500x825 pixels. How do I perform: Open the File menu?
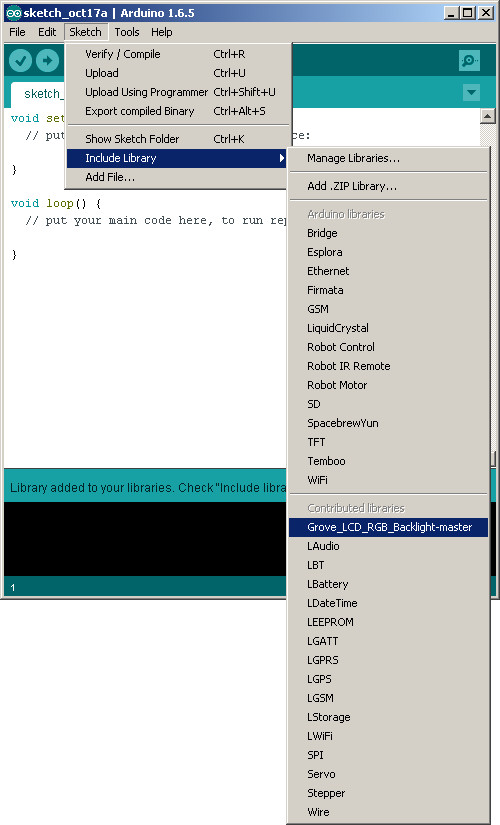tap(17, 32)
